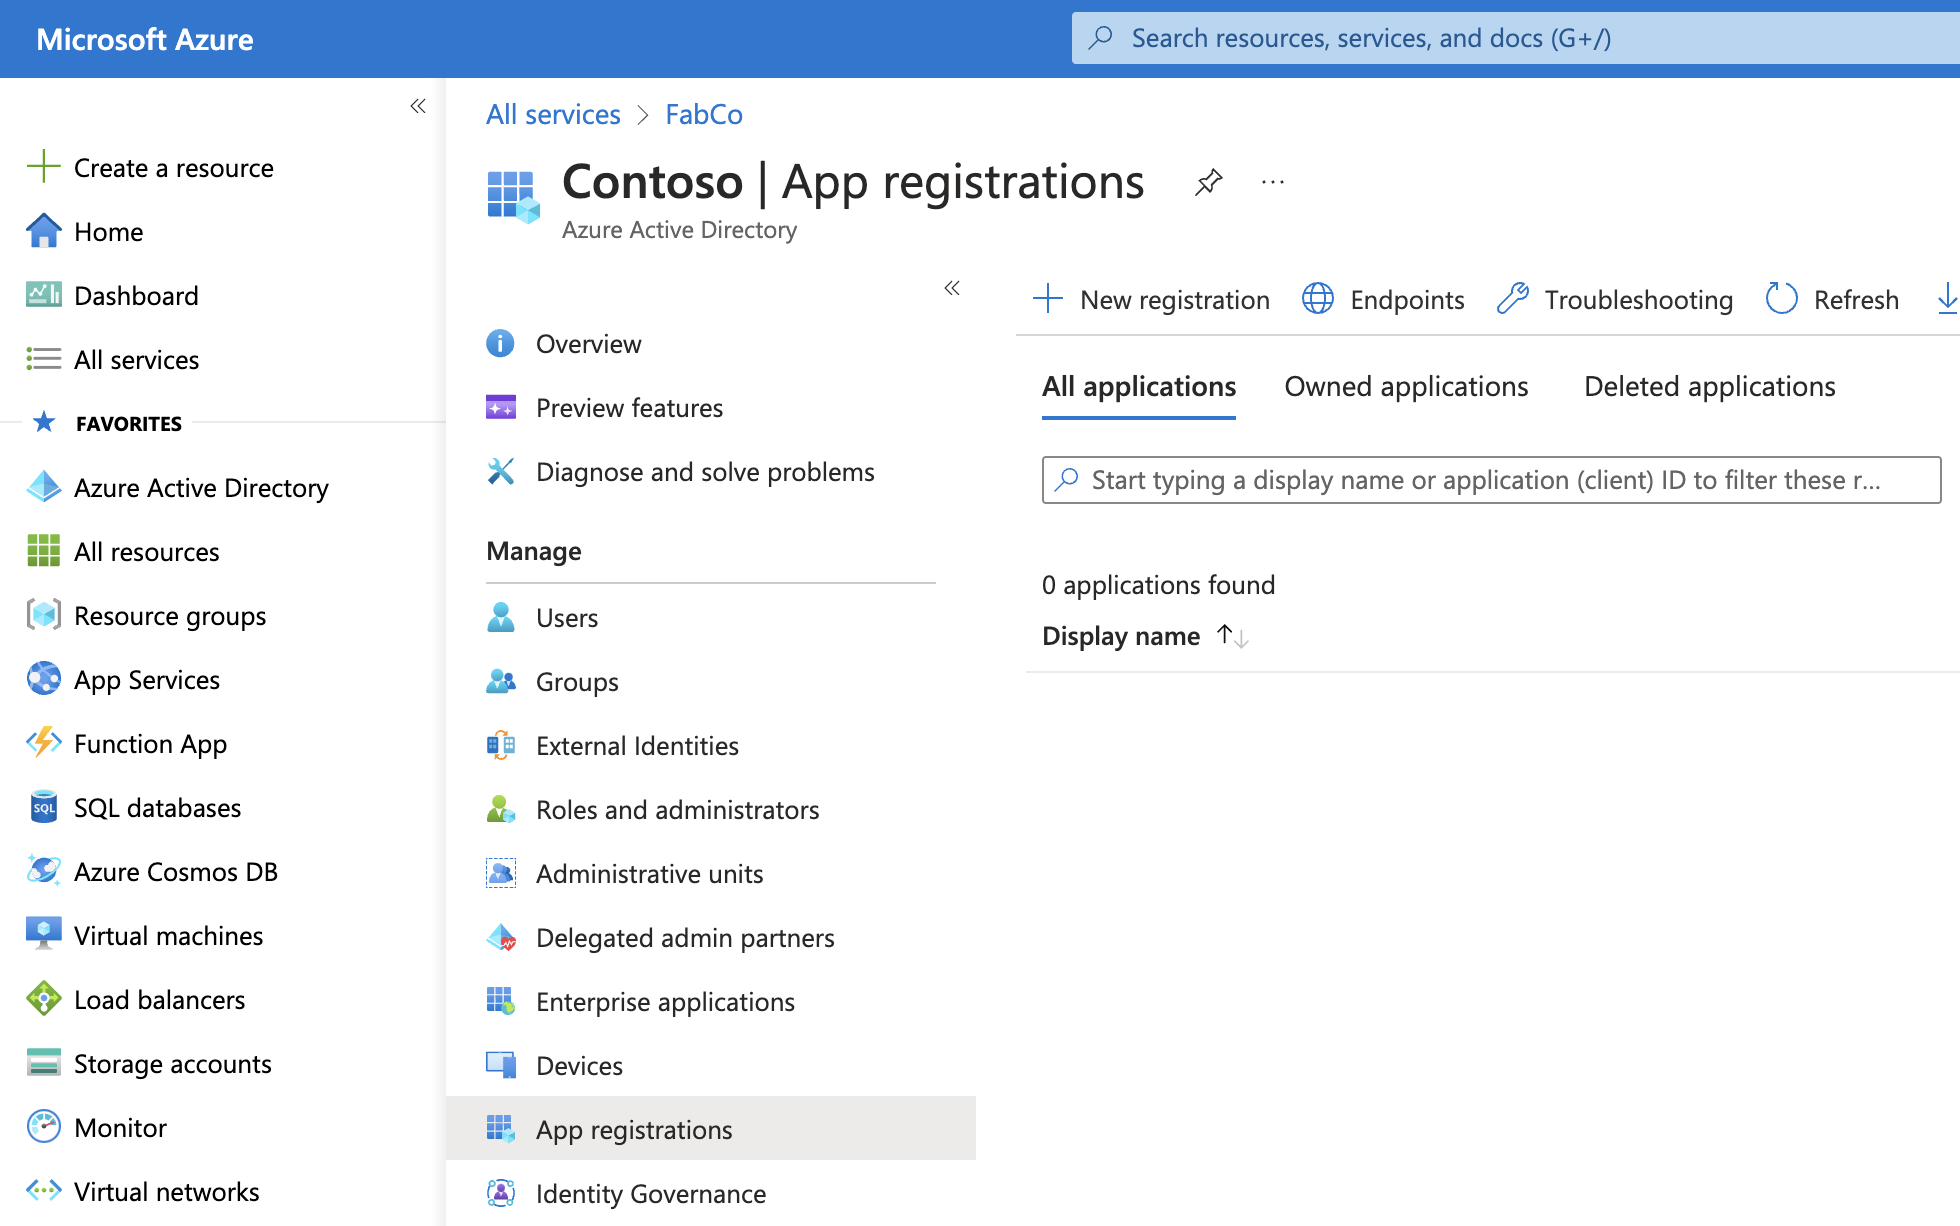Image resolution: width=1960 pixels, height=1226 pixels.
Task: Open the Deleted applications tab
Action: 1709,387
